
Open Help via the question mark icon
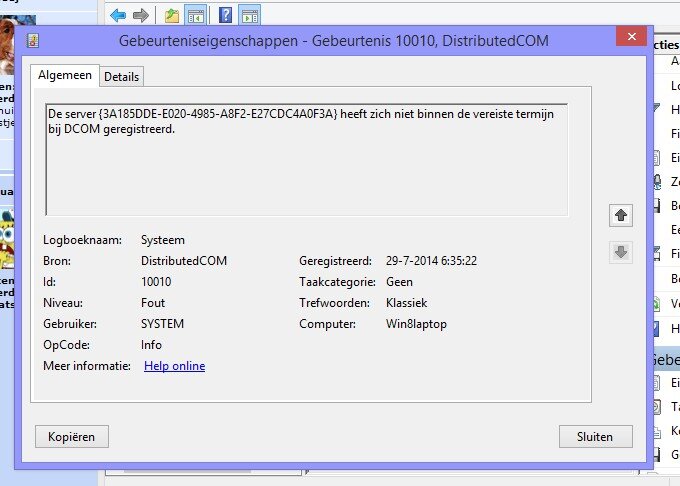(x=225, y=15)
